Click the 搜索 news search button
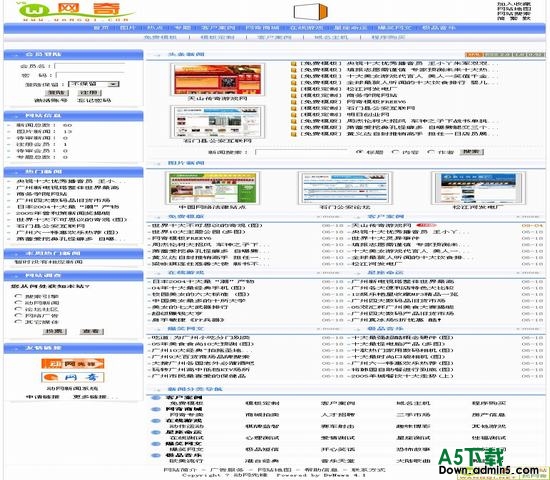This screenshot has height=480, width=550. [471, 152]
